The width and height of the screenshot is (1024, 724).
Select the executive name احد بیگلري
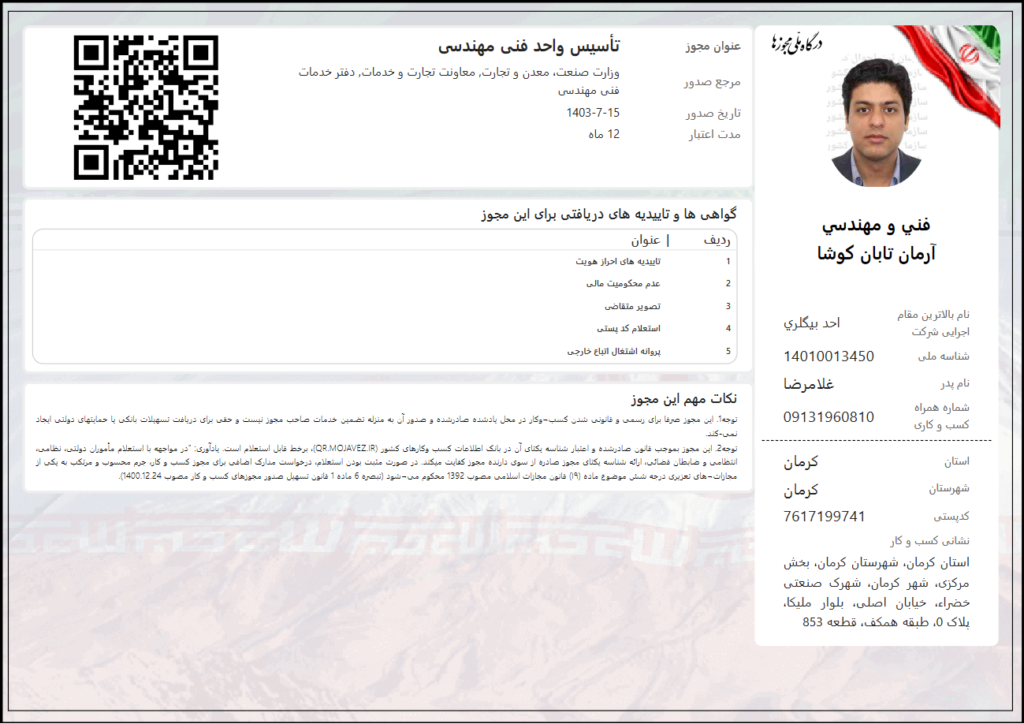(x=812, y=323)
